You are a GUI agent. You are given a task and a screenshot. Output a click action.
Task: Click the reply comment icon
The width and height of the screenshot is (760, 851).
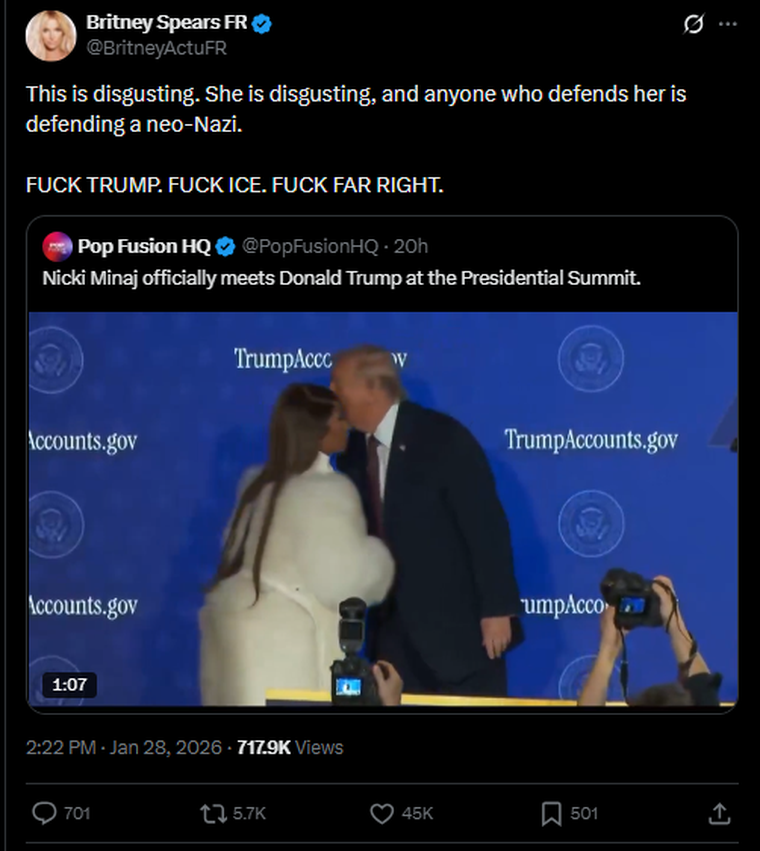tap(45, 813)
